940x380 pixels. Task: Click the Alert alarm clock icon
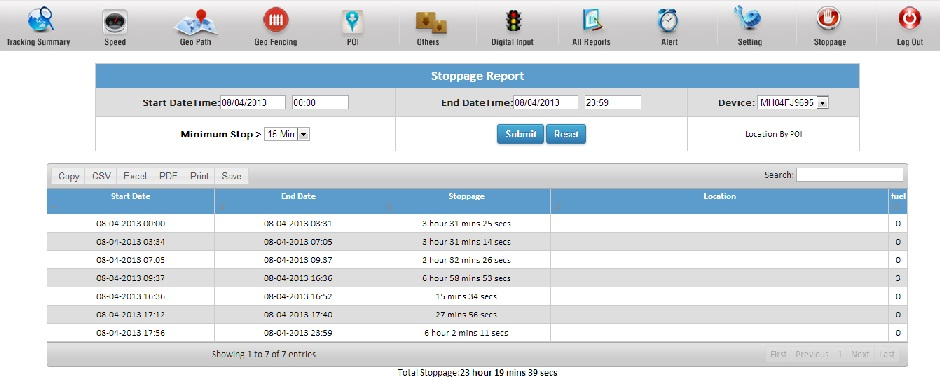click(668, 21)
